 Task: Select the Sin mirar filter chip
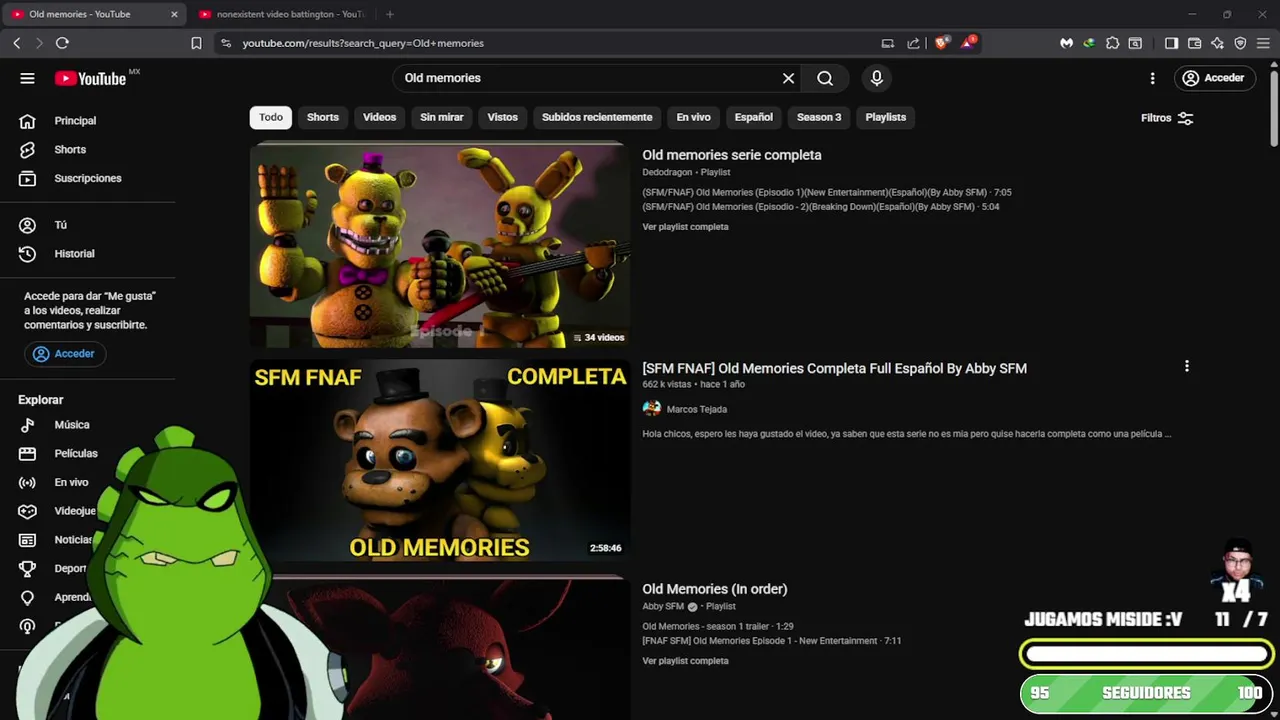pos(442,117)
